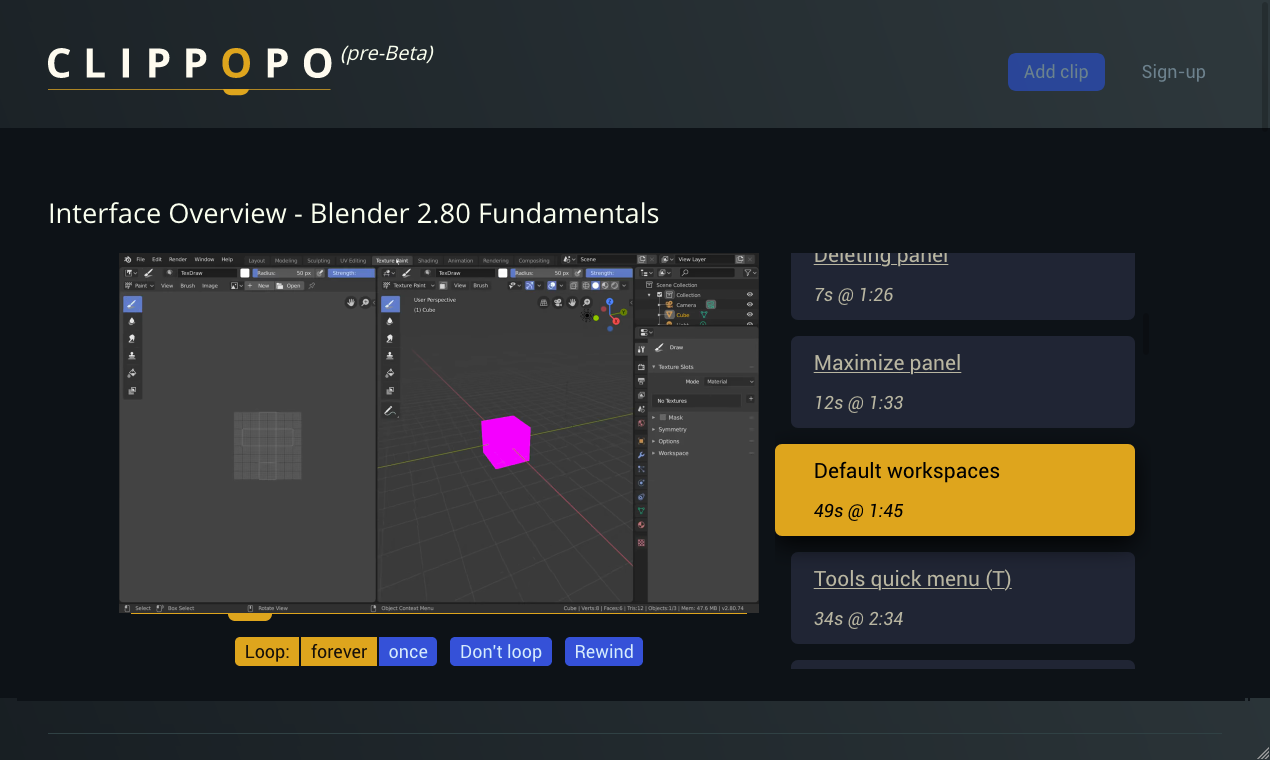Toggle the Camera's visibility eye in the Outliner
This screenshot has height=760, width=1270.
750,305
